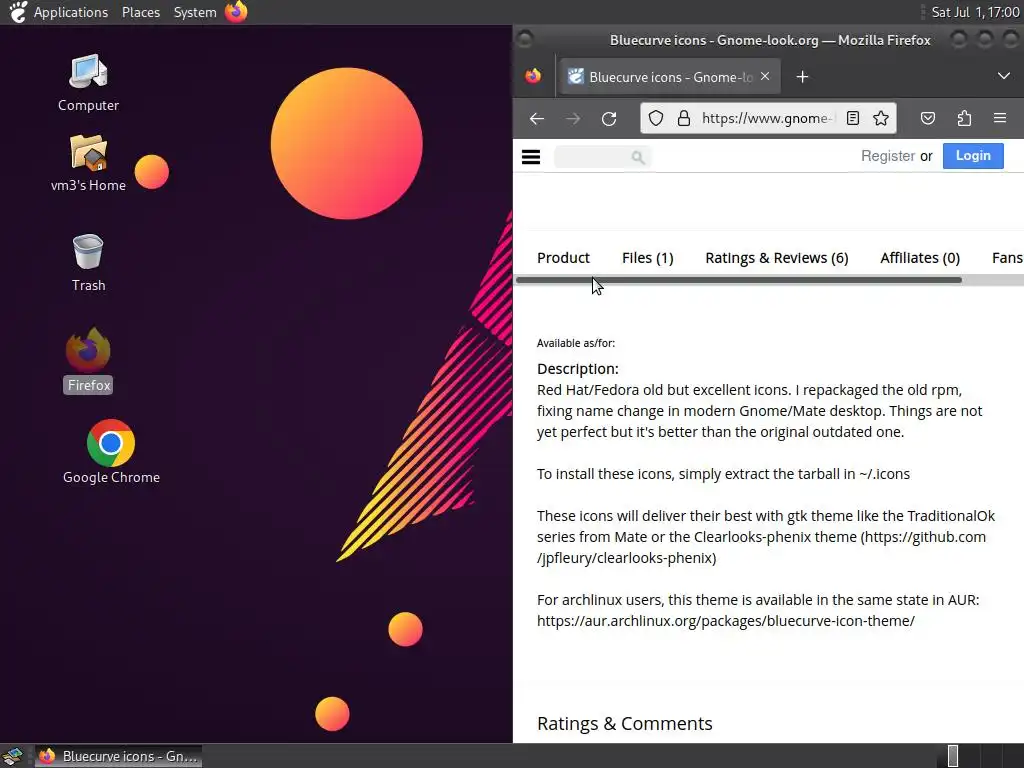1024x768 pixels.
Task: Open the Applications menu in top panel
Action: coord(71,12)
